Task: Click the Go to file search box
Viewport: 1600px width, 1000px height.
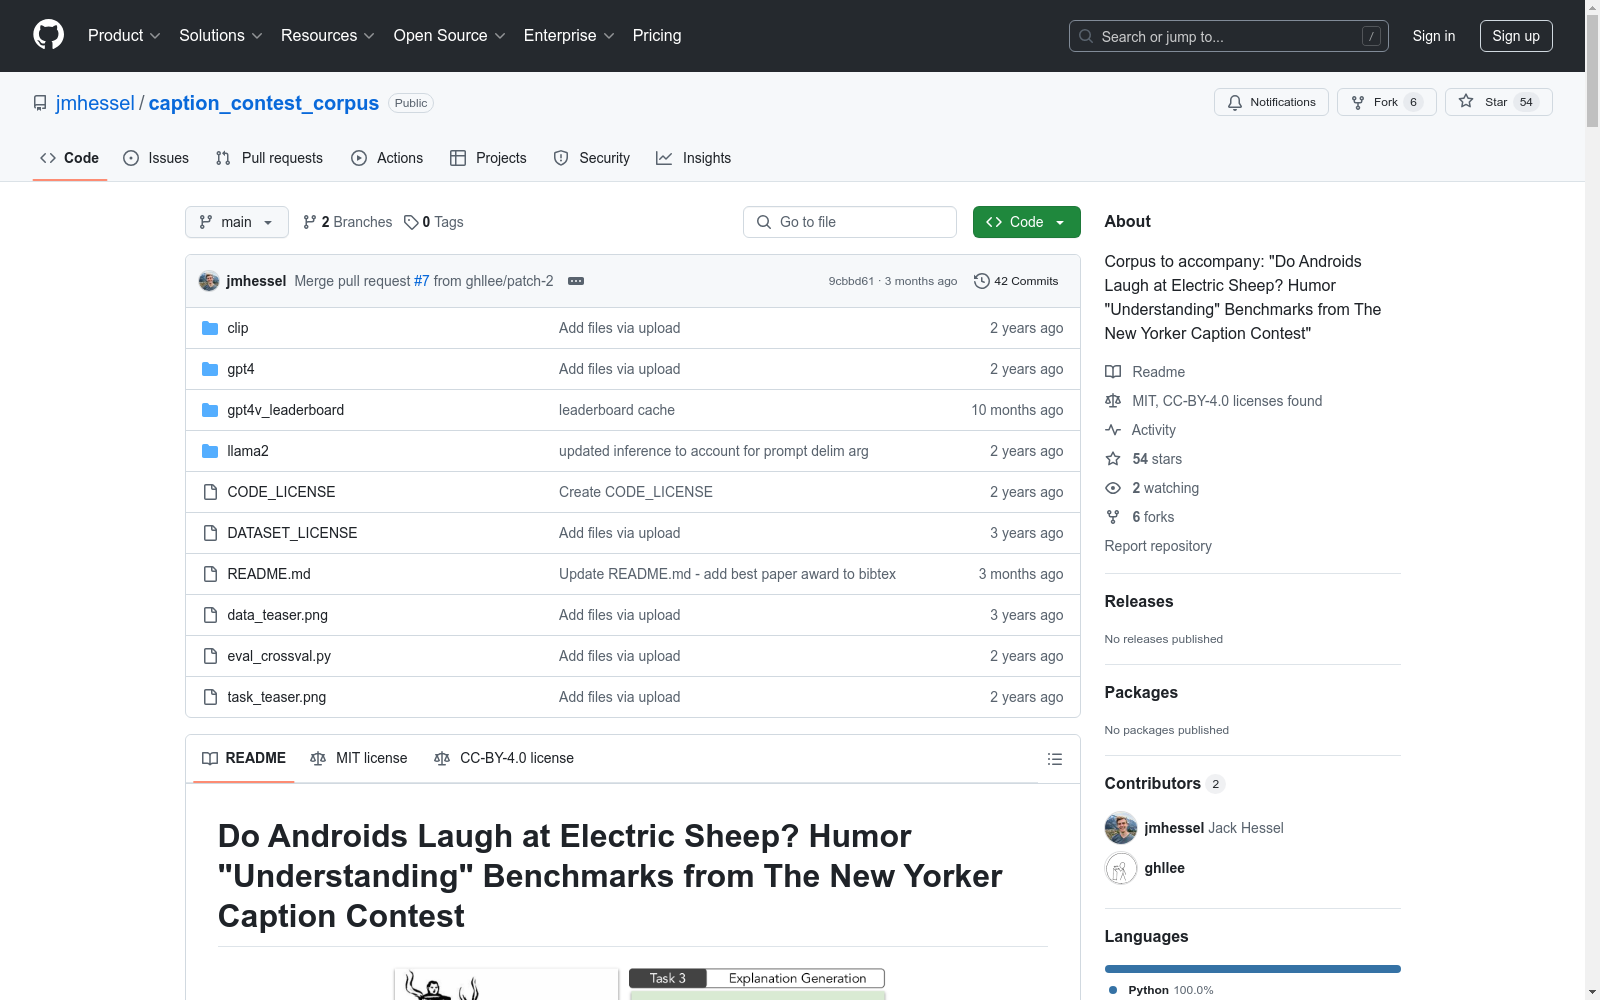Action: [x=850, y=222]
